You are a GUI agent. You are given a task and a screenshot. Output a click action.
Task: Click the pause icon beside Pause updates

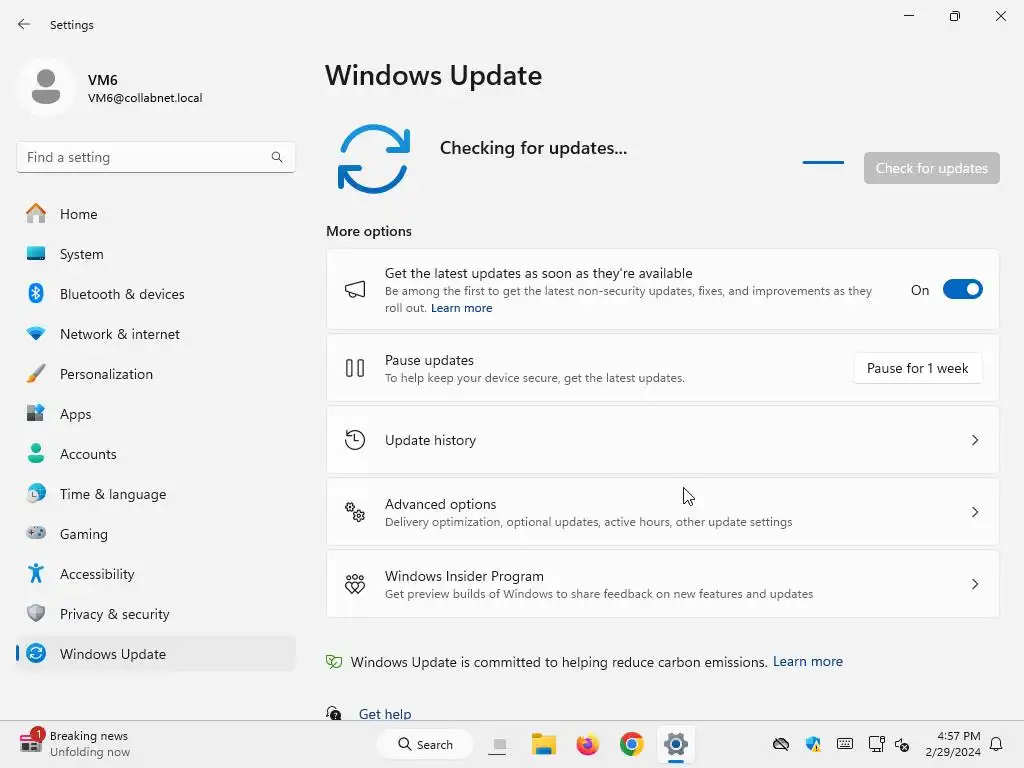point(355,368)
